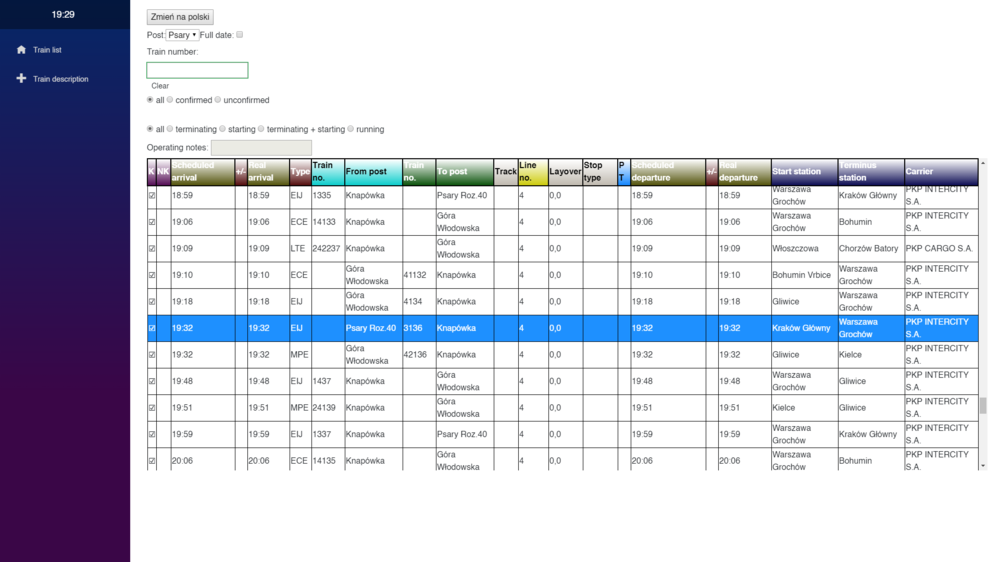Screen dimensions: 1000x562
Task: Click the LTE train type cell
Action: 300,249
